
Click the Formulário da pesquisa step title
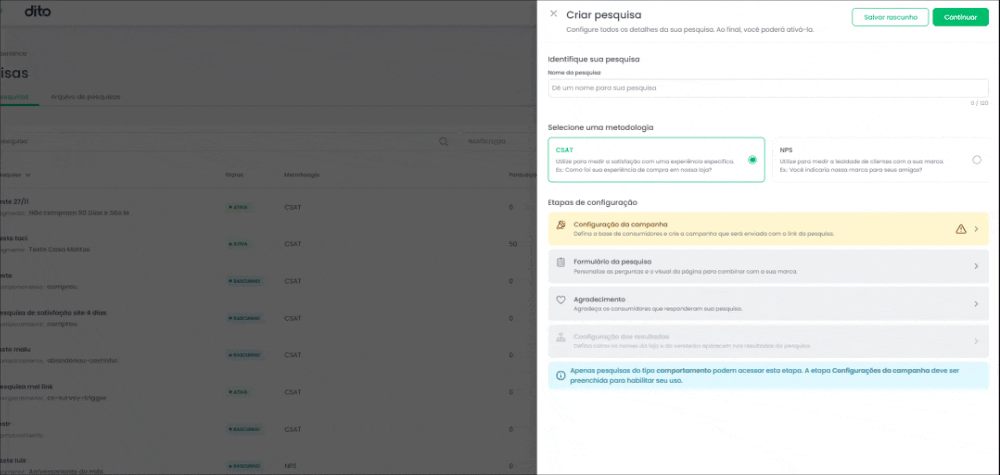(x=612, y=261)
